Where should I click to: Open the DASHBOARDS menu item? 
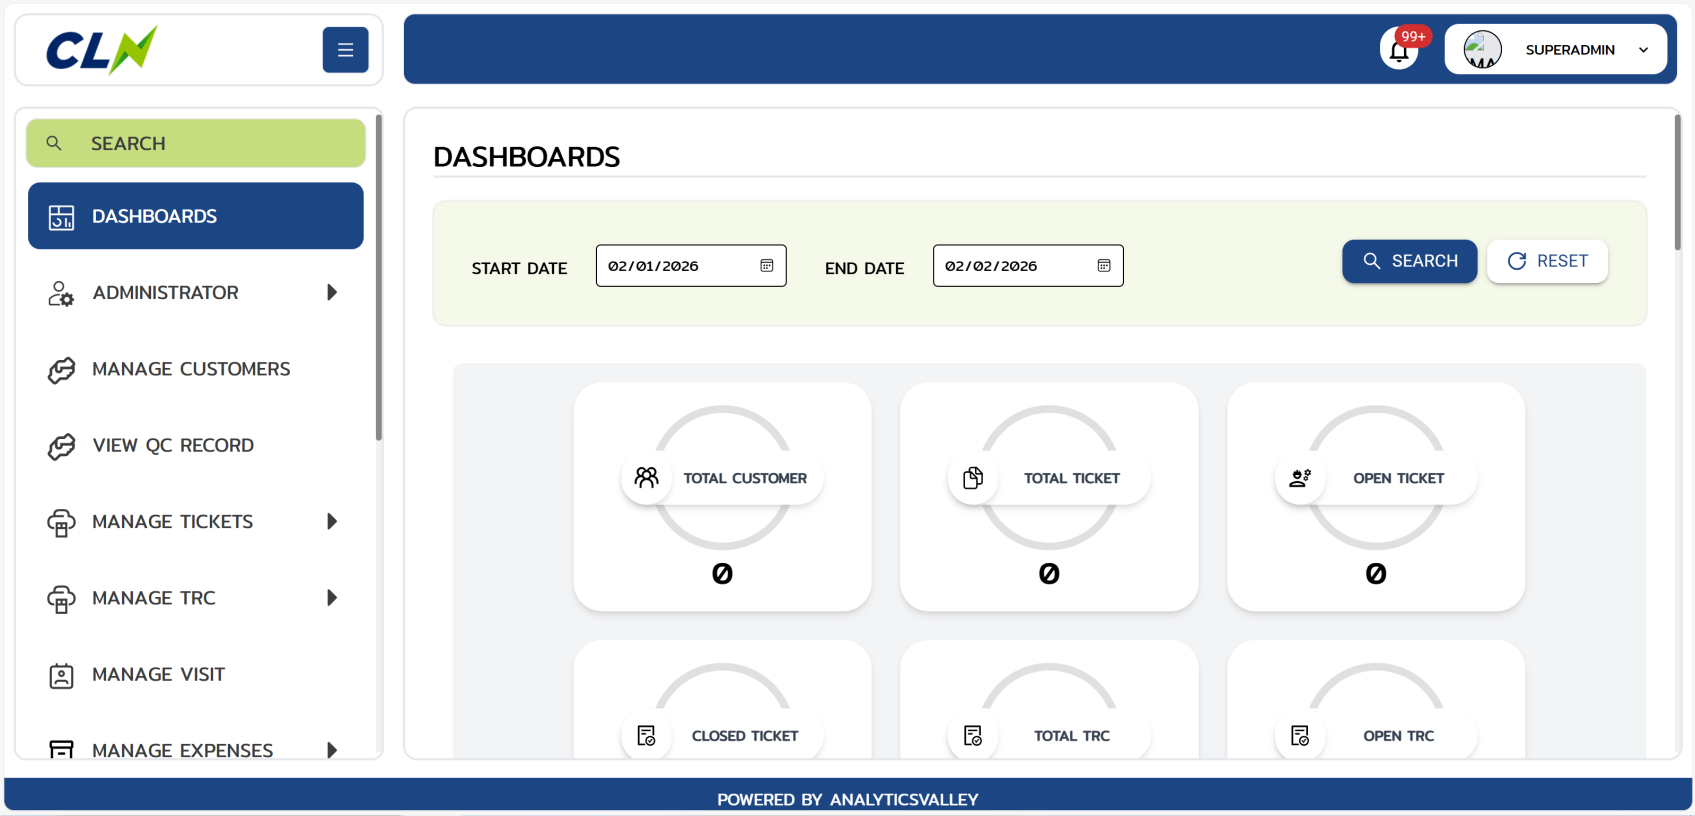[x=196, y=216]
